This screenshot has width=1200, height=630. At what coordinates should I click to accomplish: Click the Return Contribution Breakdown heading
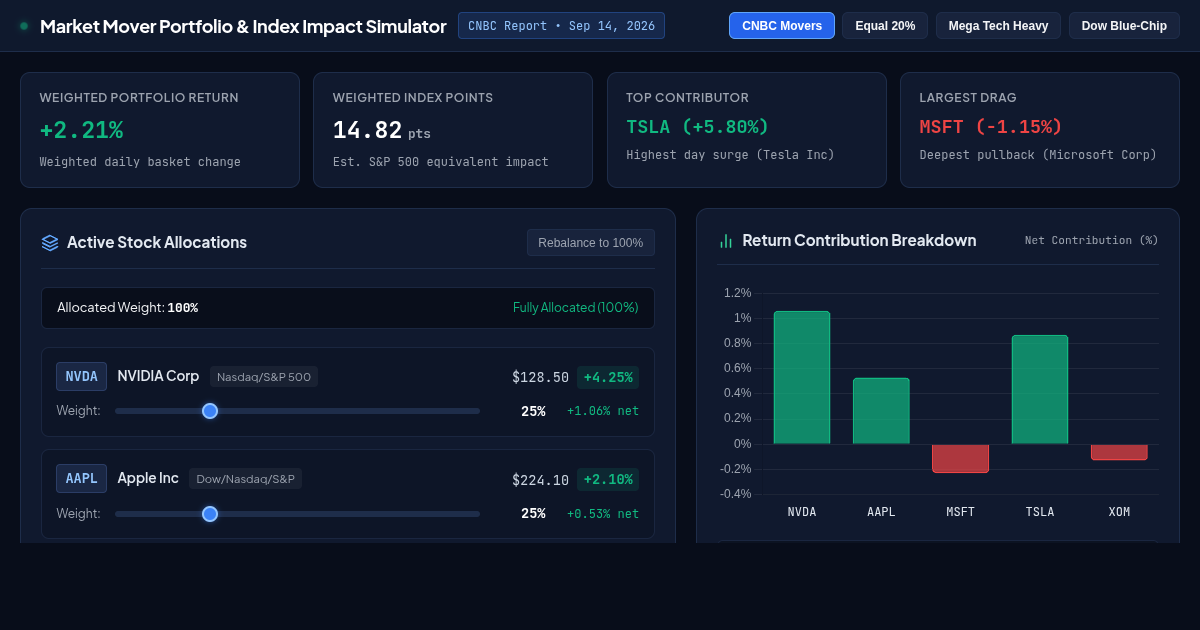pos(859,241)
